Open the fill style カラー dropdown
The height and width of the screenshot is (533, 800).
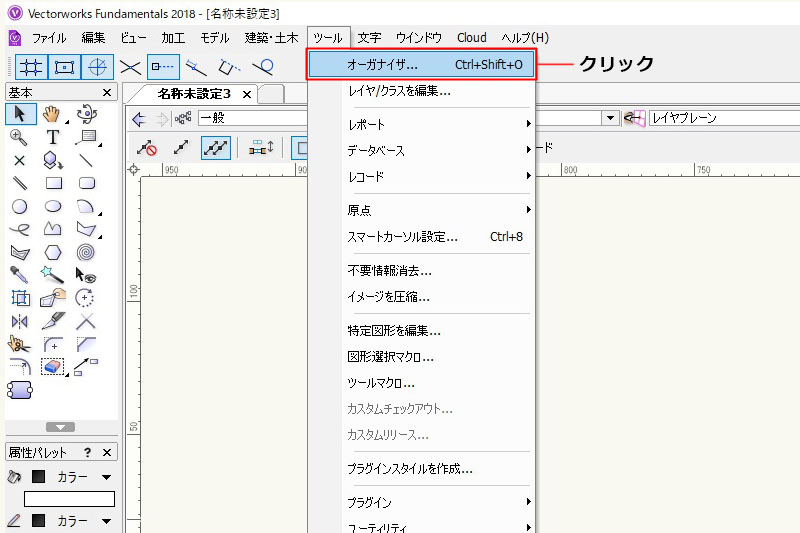[106, 477]
